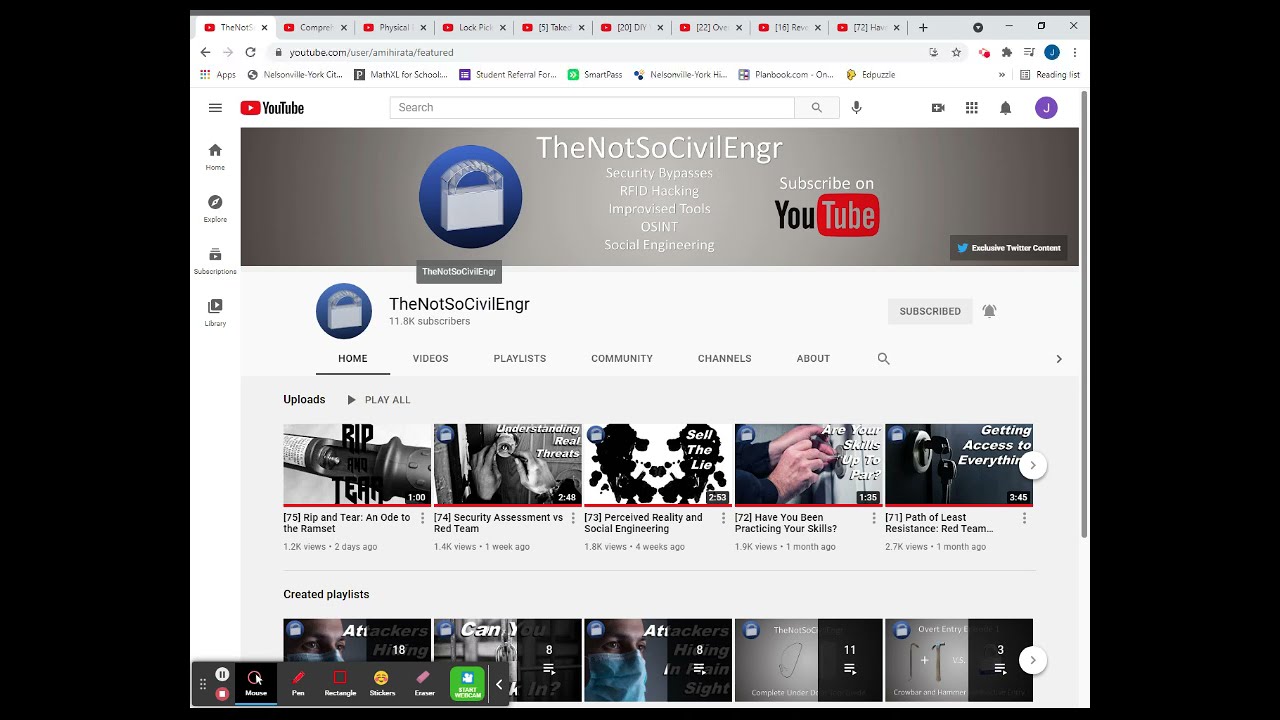Start voice search with the microphone
Viewport: 1280px width, 720px height.
tap(856, 108)
